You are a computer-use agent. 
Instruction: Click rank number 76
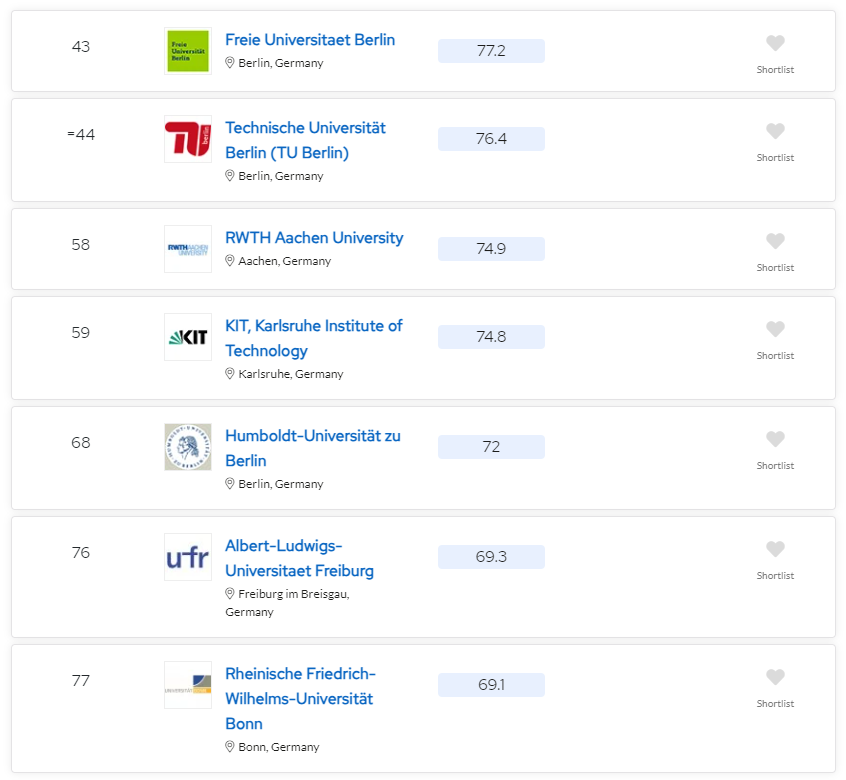[x=80, y=553]
